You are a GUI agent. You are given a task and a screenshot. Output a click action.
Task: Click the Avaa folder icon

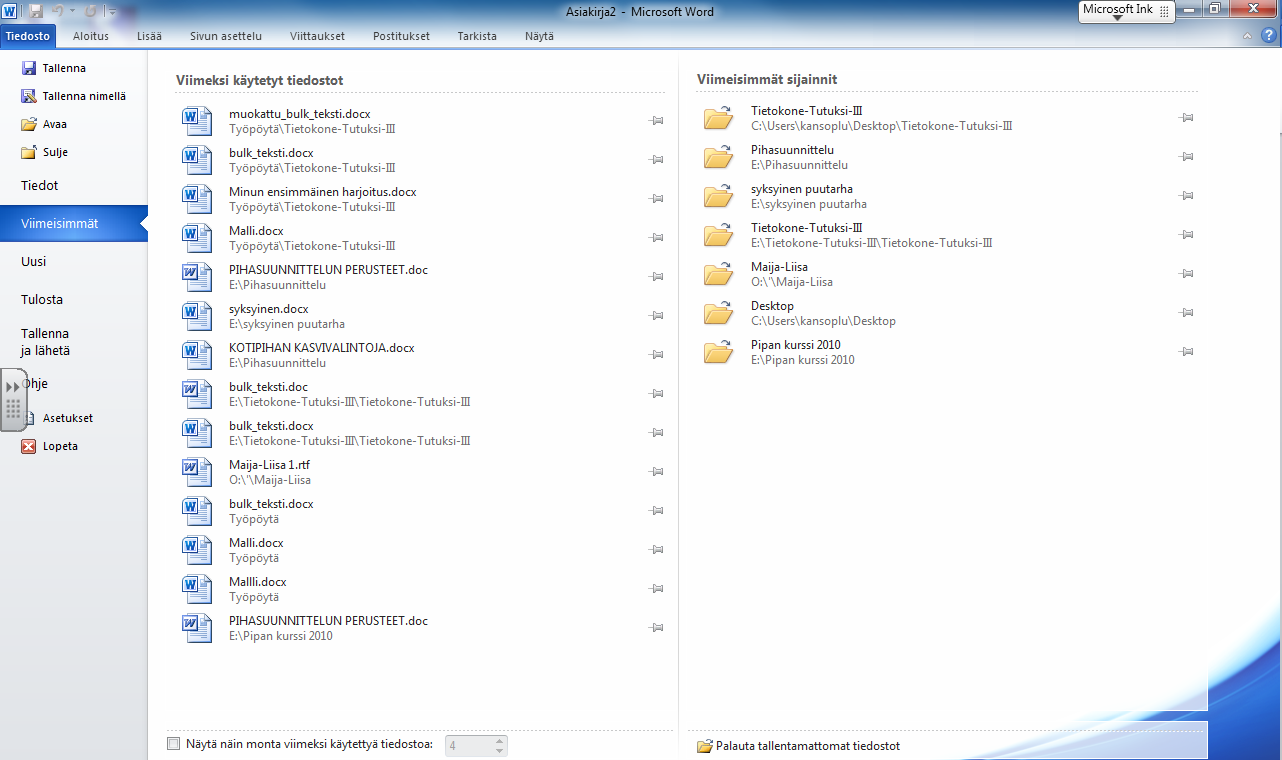(x=29, y=124)
